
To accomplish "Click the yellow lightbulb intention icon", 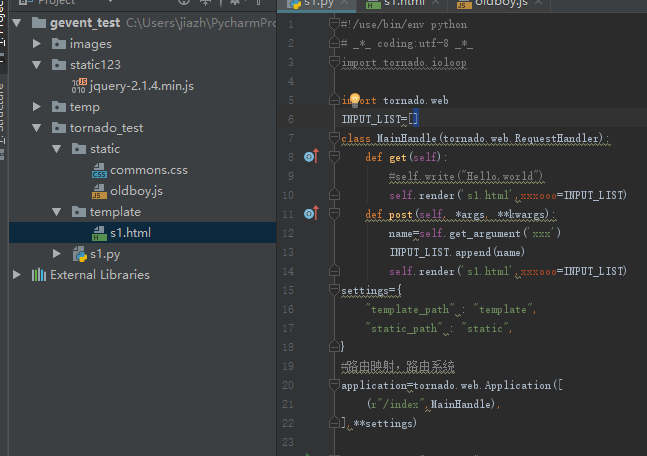I will 353,99.
